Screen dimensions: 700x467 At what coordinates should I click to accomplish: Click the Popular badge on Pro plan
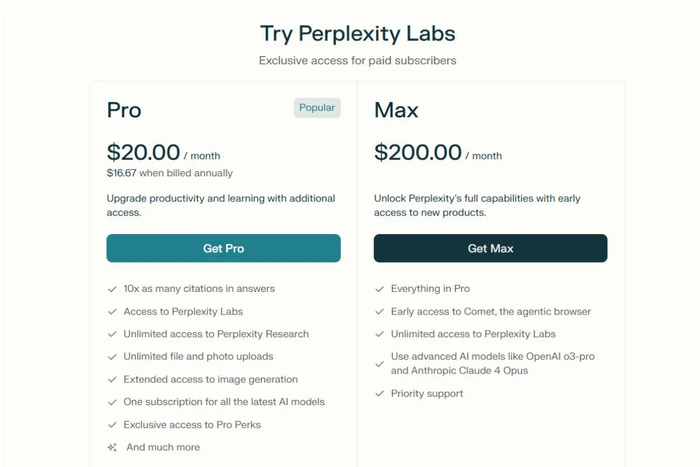[317, 108]
